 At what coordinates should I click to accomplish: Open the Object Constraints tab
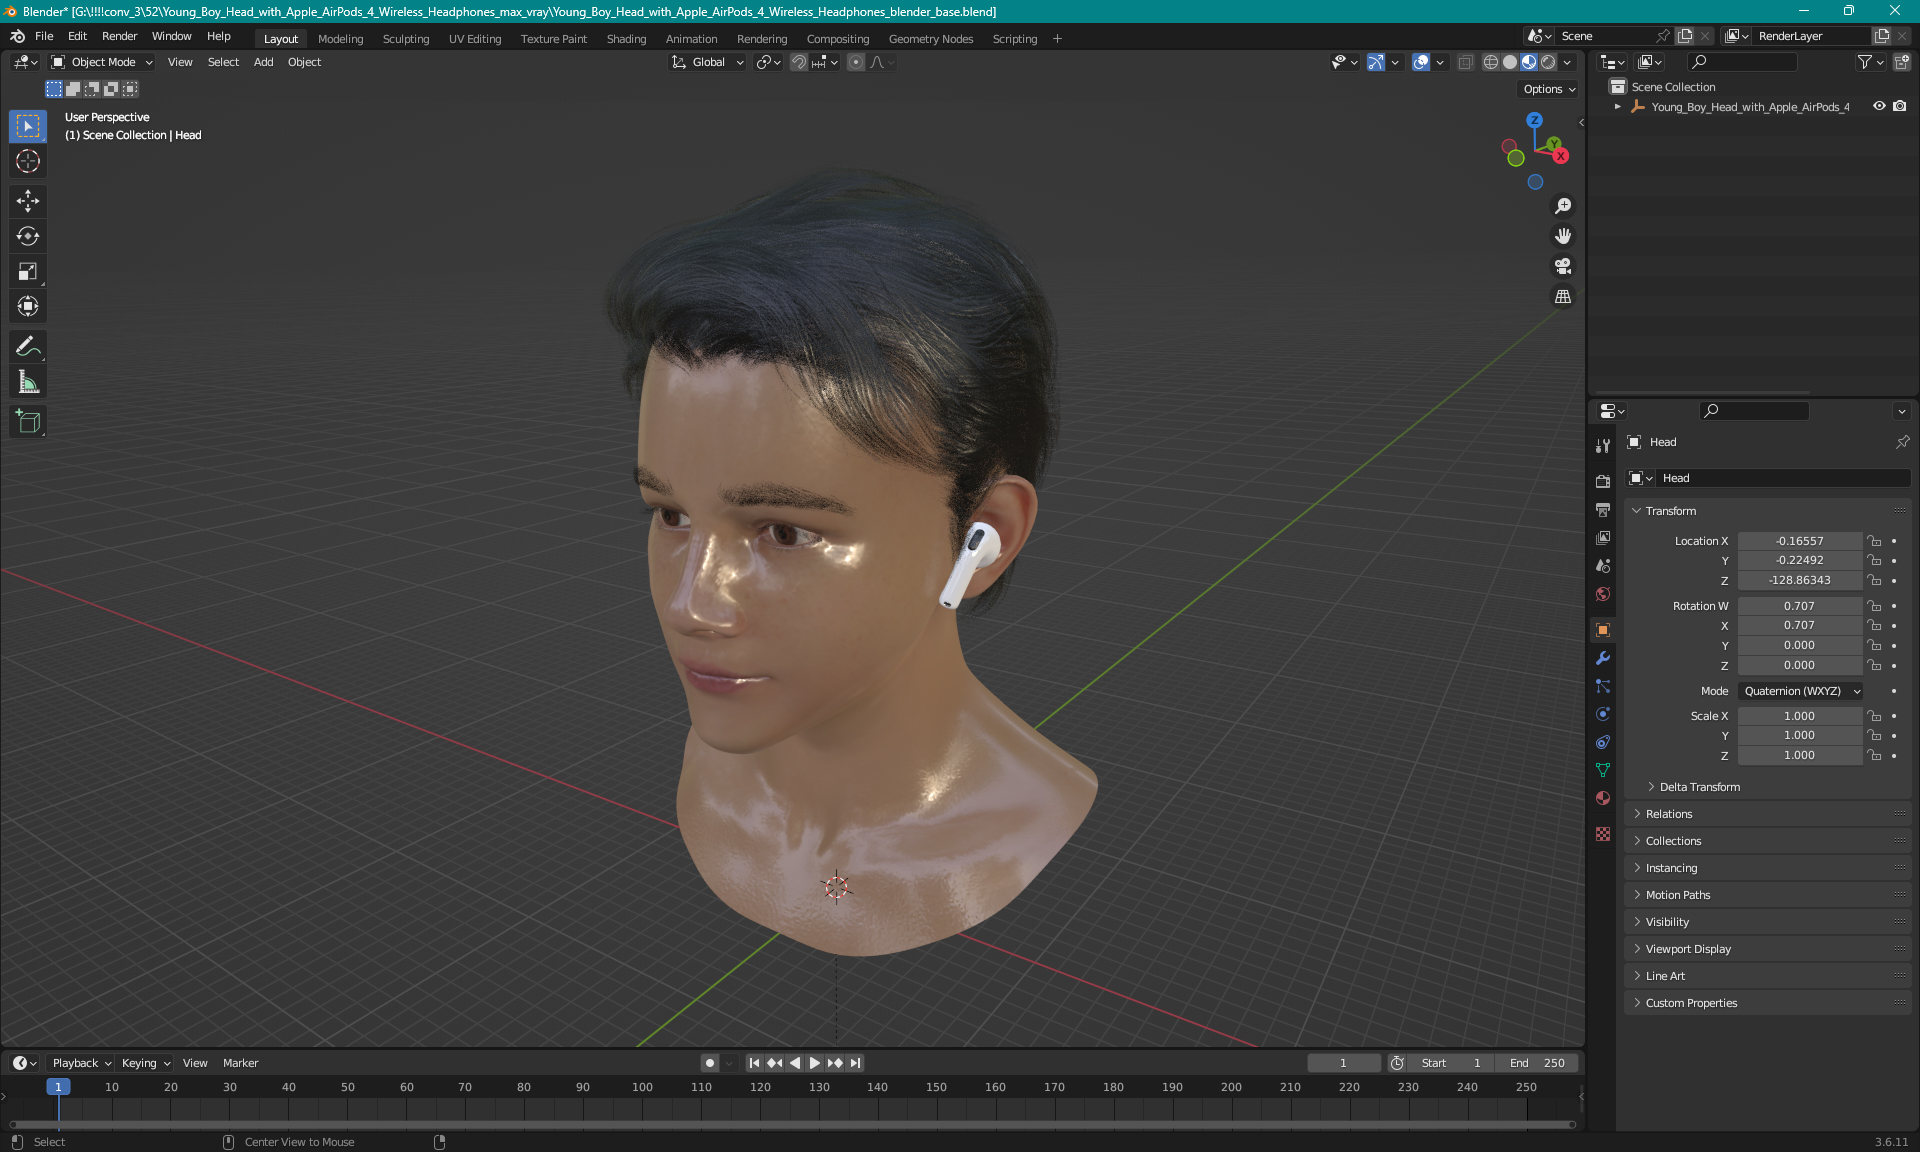[x=1603, y=742]
